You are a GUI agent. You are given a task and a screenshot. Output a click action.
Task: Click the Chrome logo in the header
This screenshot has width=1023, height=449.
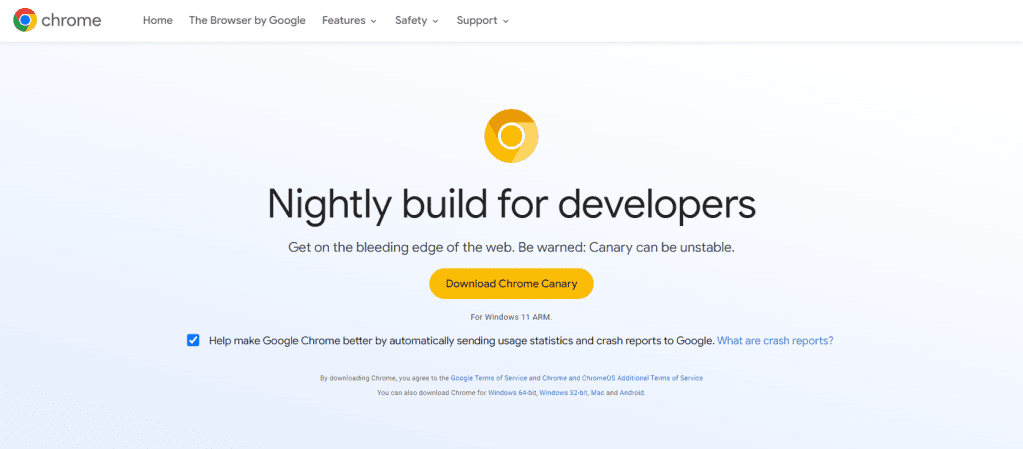click(x=56, y=20)
